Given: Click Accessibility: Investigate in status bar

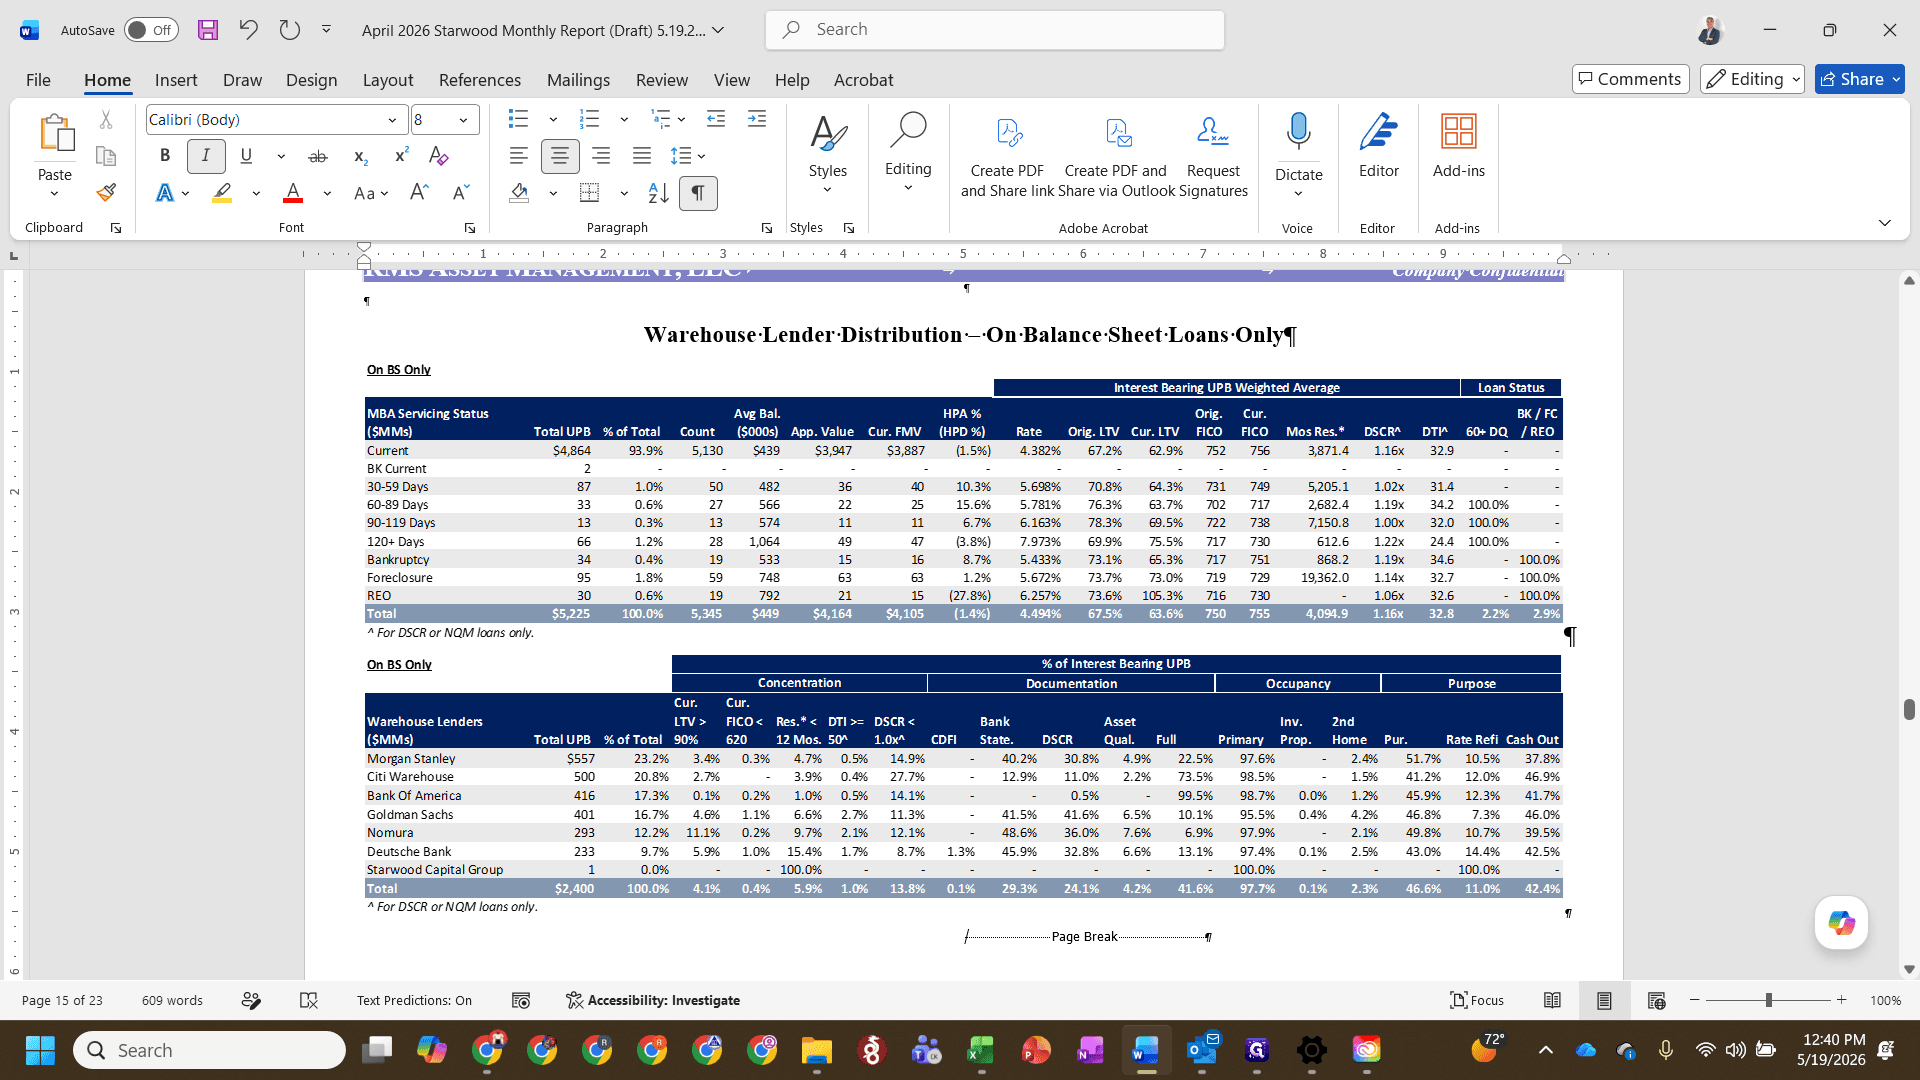Looking at the screenshot, I should (653, 1001).
